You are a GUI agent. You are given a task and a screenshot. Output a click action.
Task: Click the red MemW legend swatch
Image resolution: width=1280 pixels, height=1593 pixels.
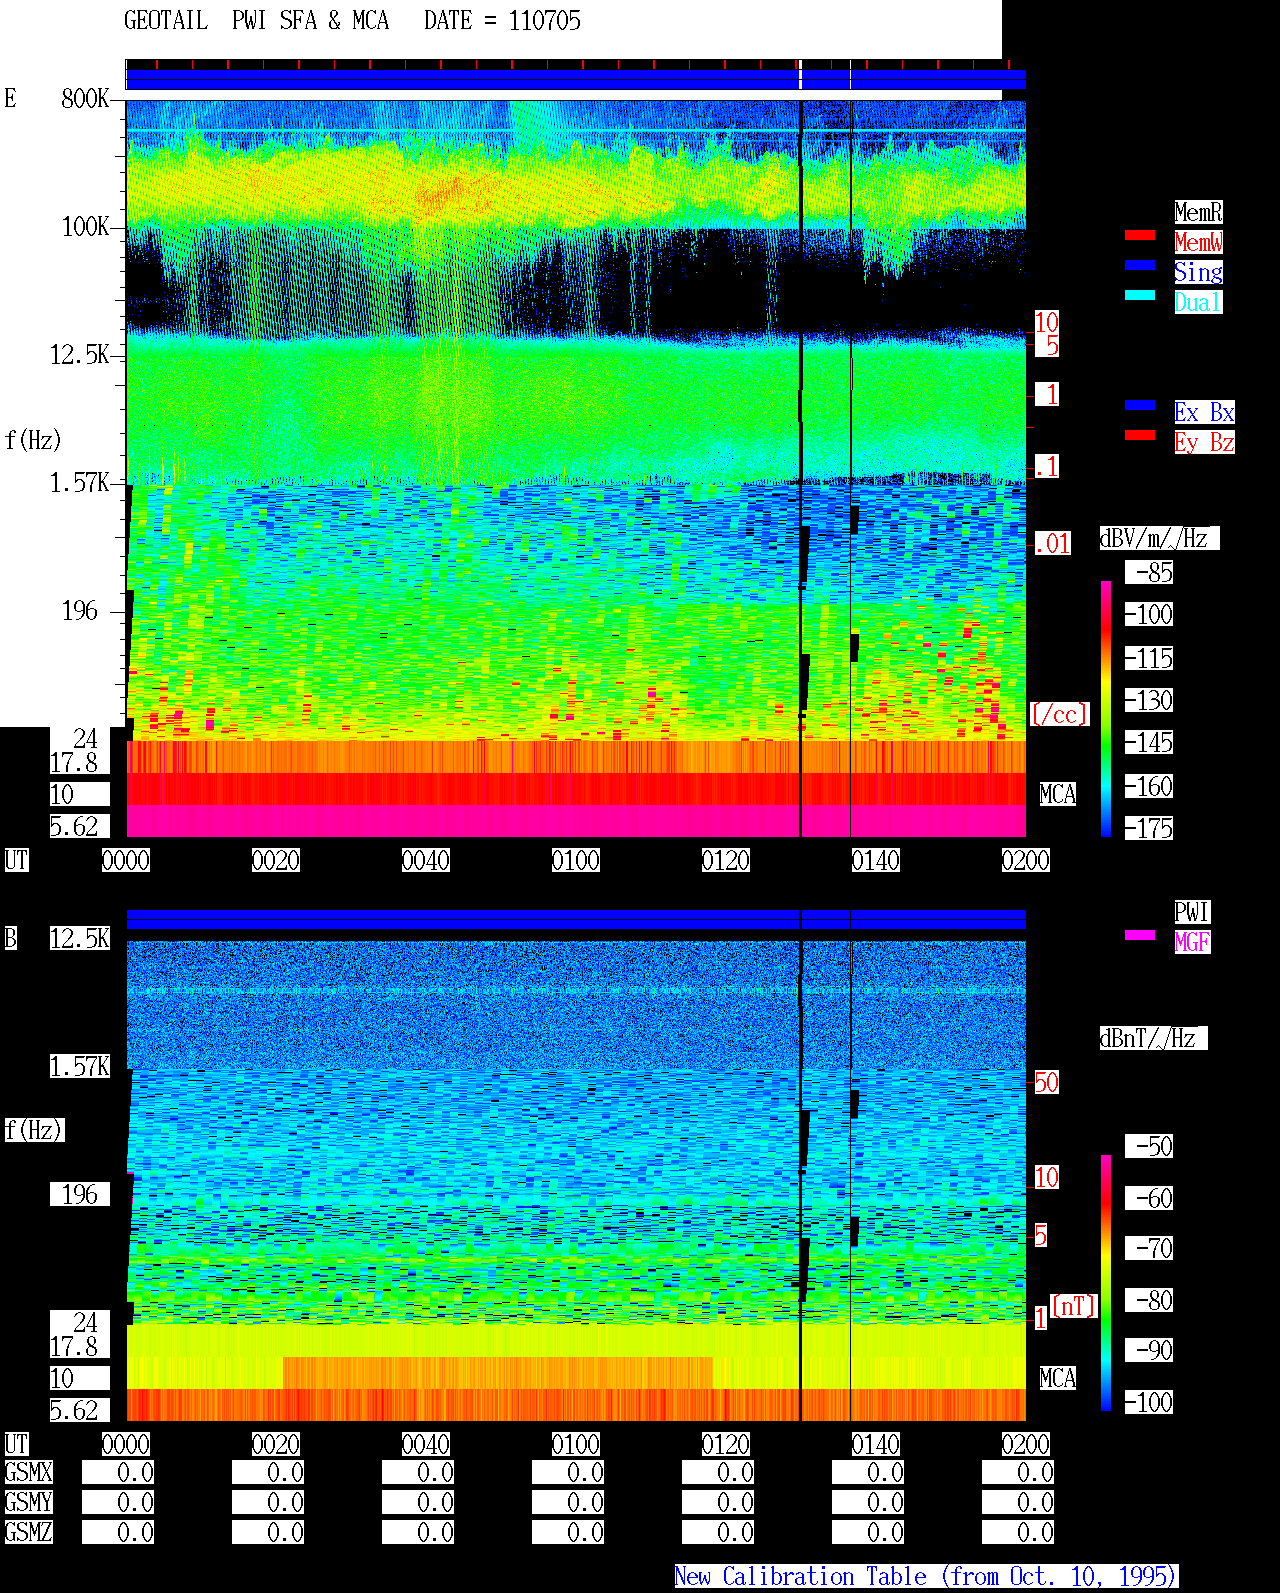[1140, 235]
